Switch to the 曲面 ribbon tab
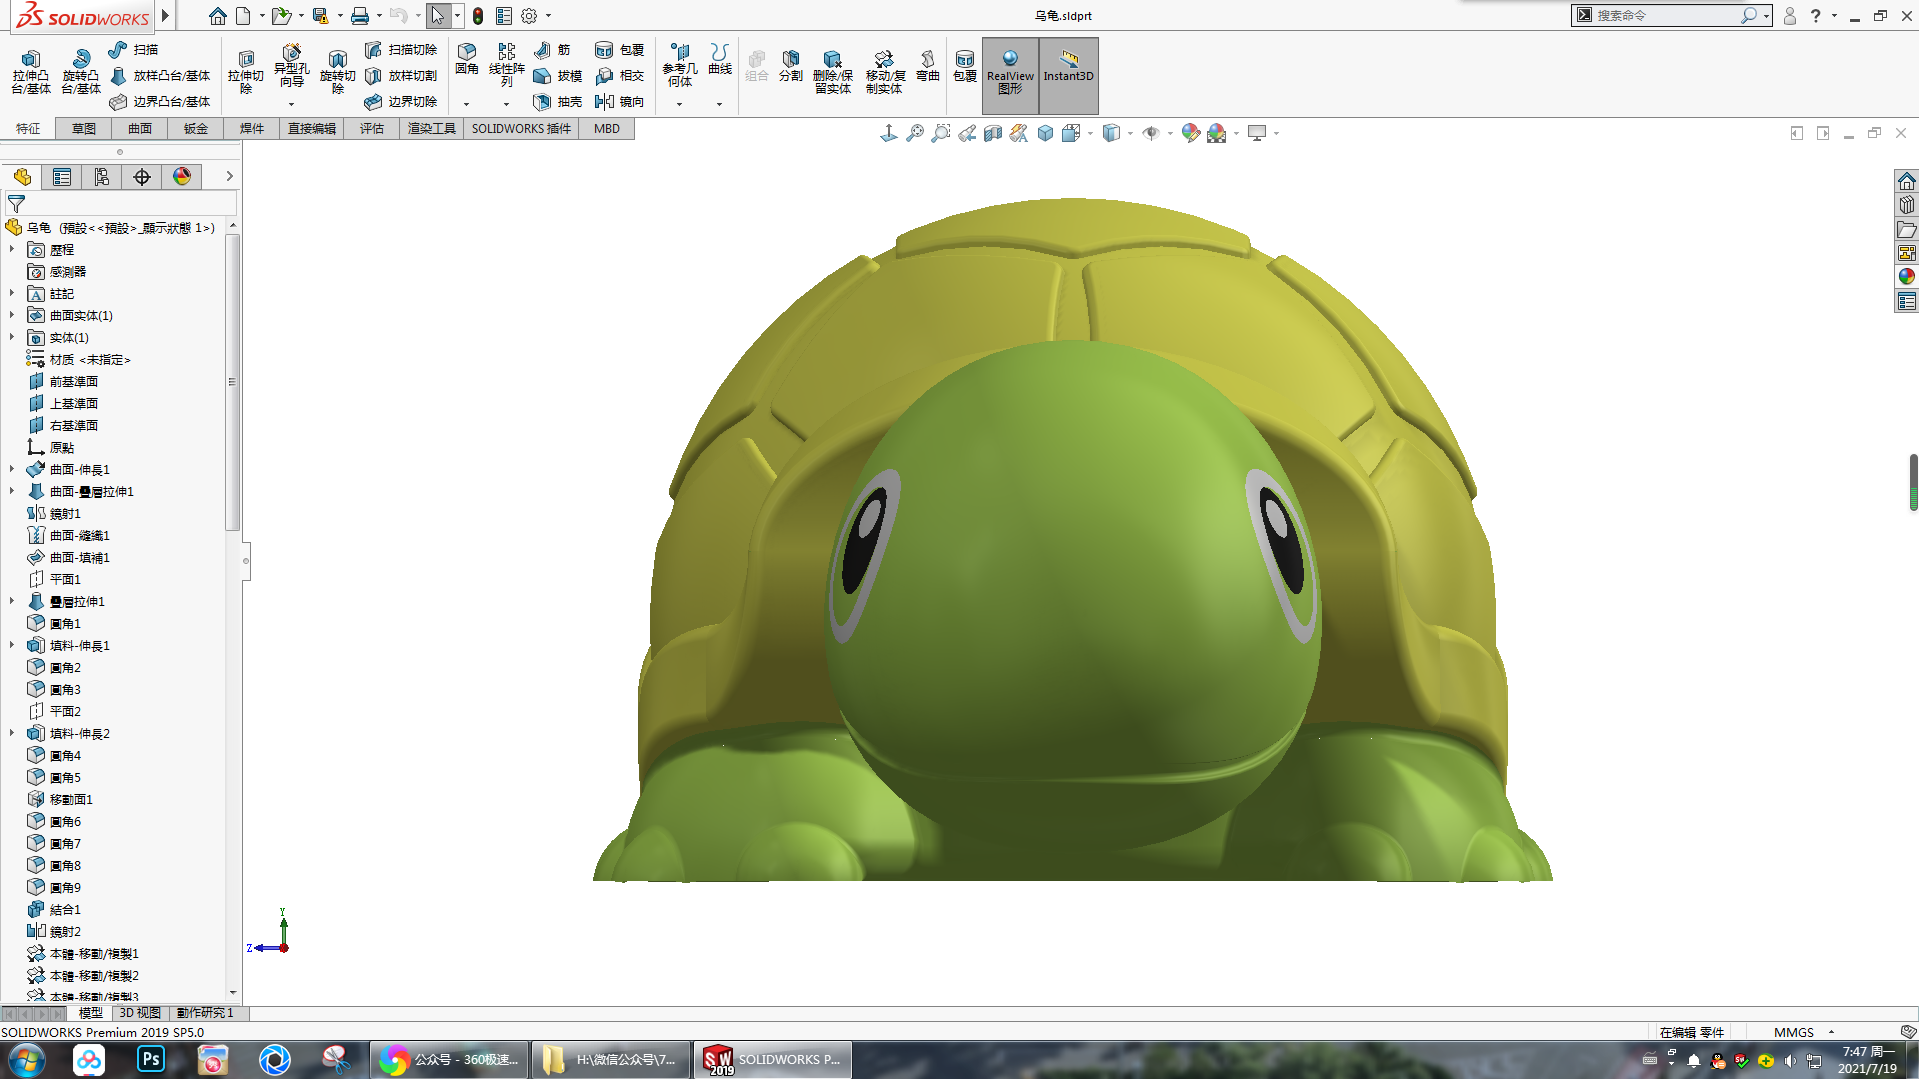The height and width of the screenshot is (1079, 1919). (140, 129)
